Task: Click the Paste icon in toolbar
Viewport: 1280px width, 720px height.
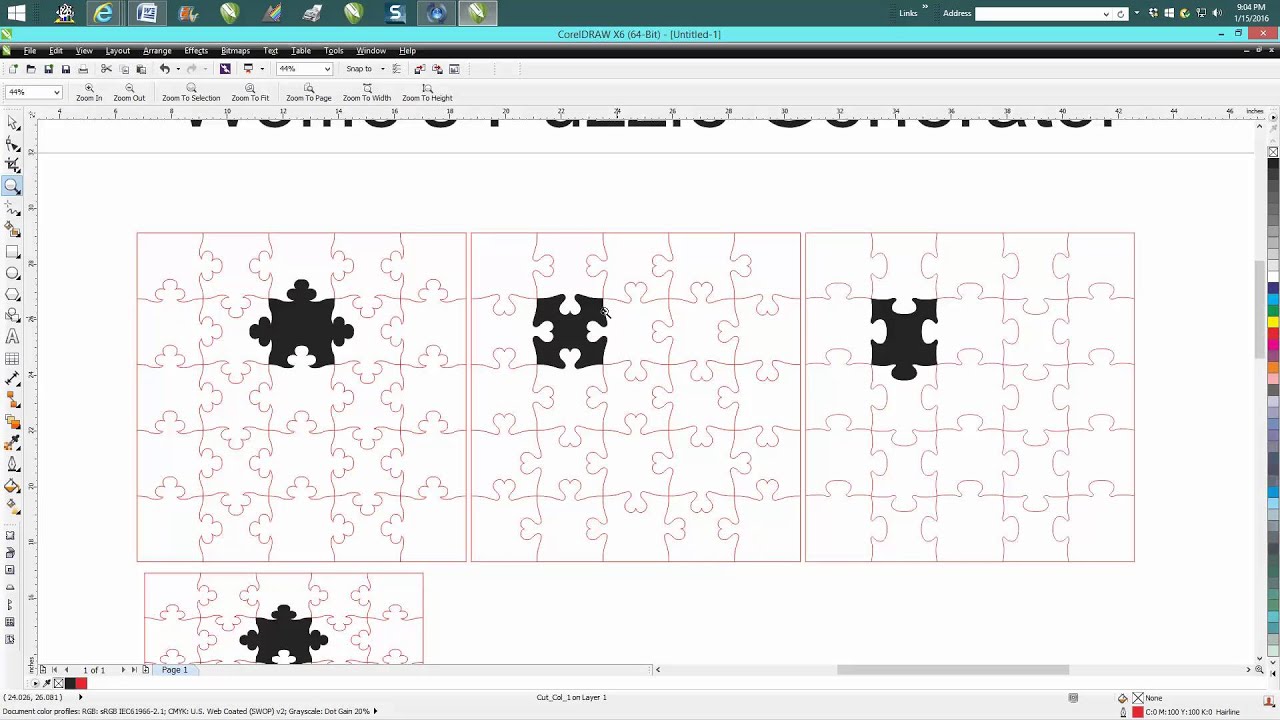Action: (x=141, y=69)
